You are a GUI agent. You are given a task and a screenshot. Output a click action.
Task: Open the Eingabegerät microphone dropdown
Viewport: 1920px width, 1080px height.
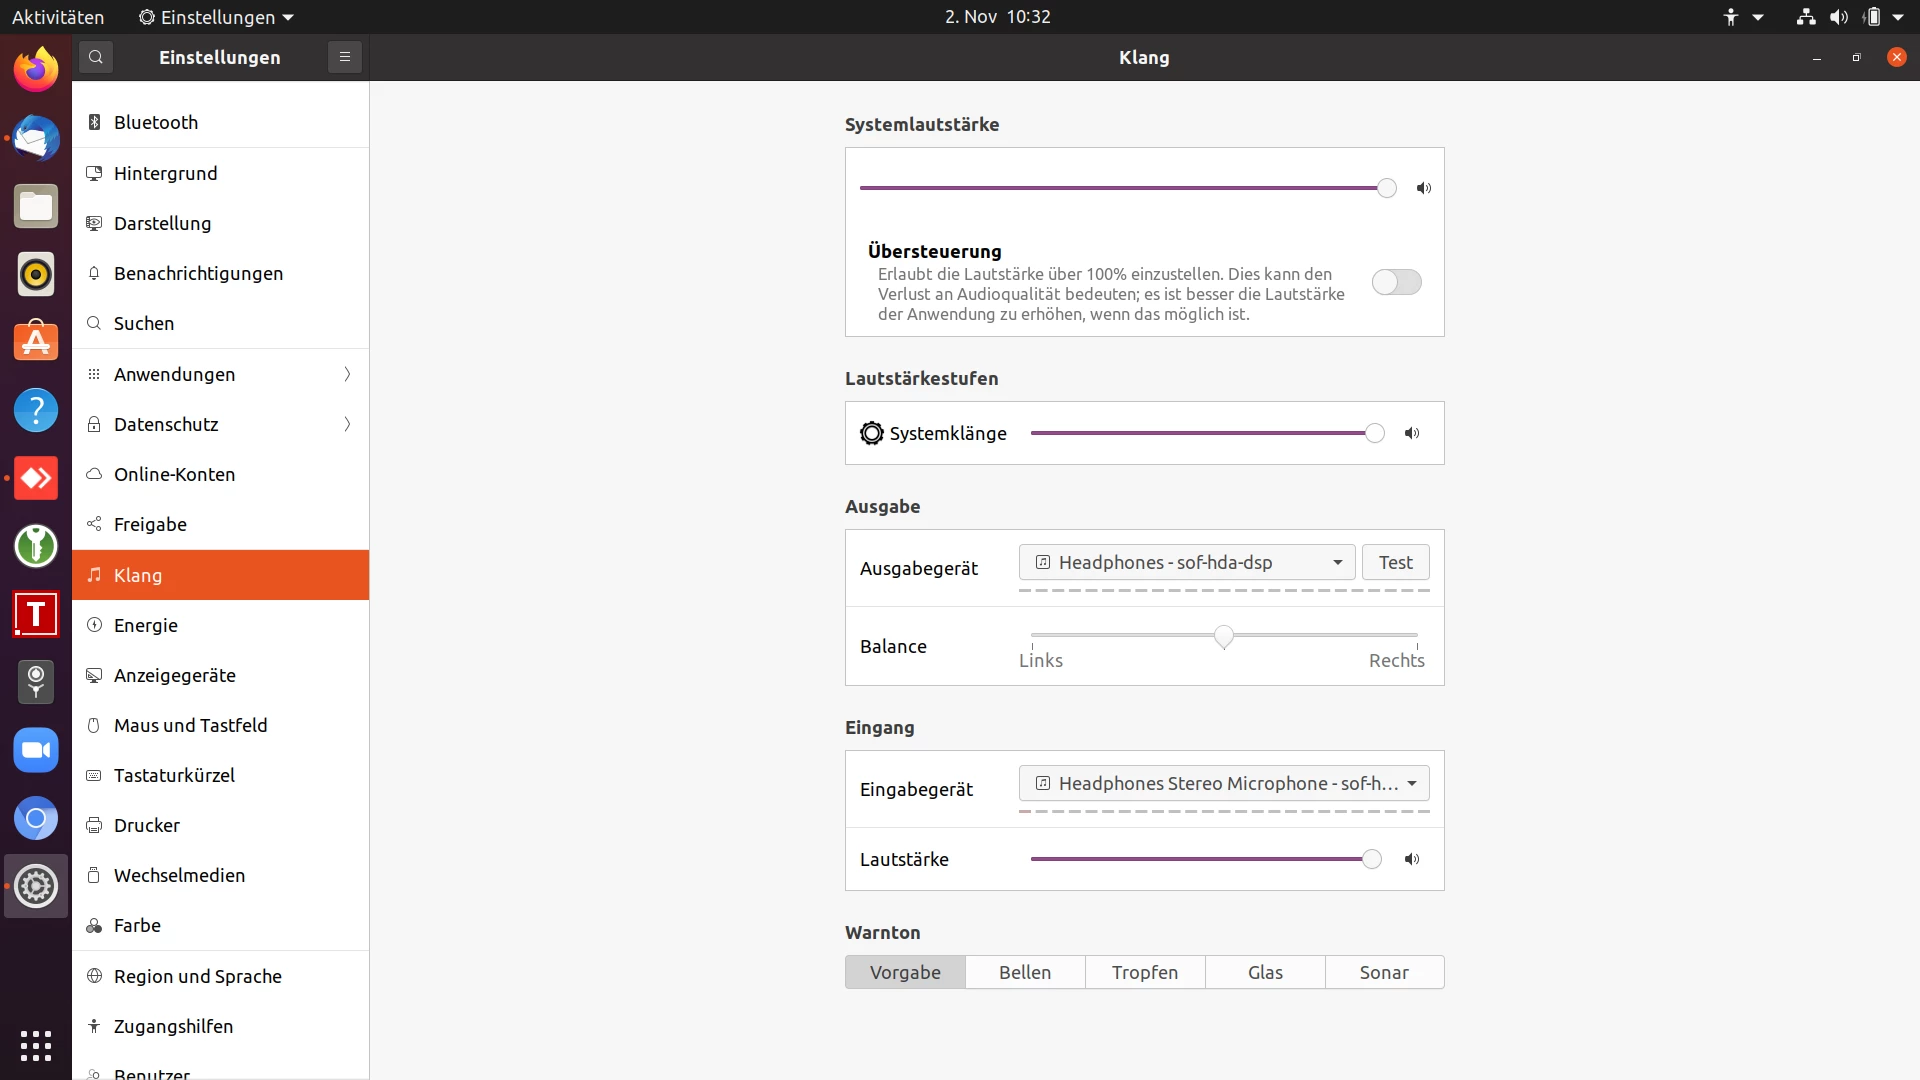[x=1224, y=783]
